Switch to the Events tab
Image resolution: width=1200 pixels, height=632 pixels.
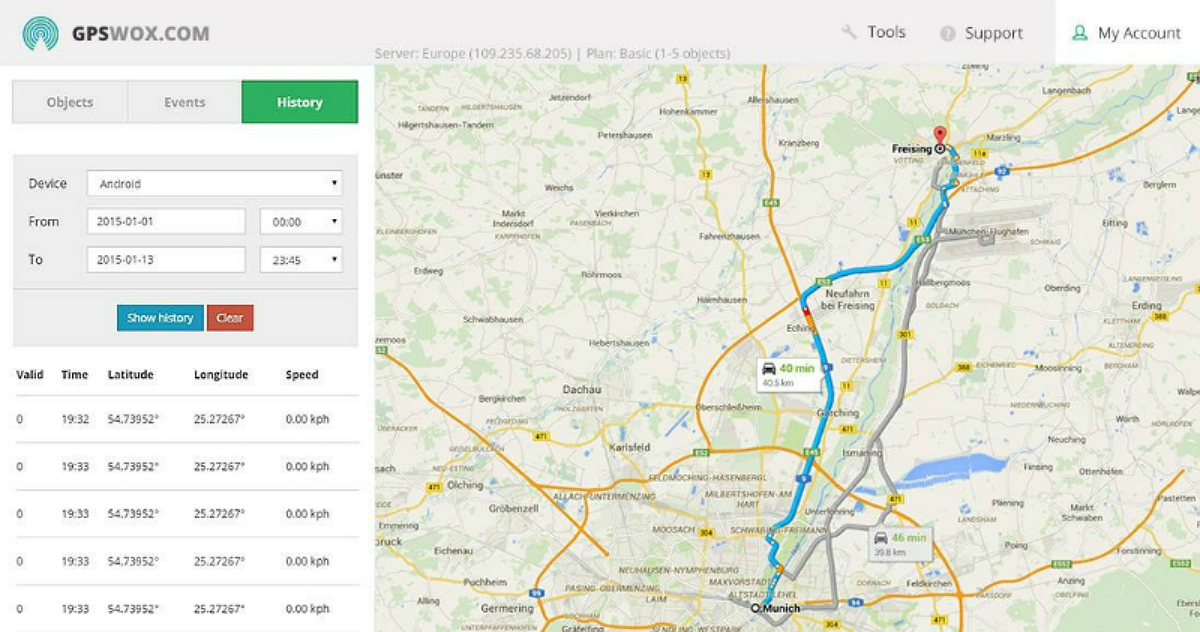tap(183, 101)
